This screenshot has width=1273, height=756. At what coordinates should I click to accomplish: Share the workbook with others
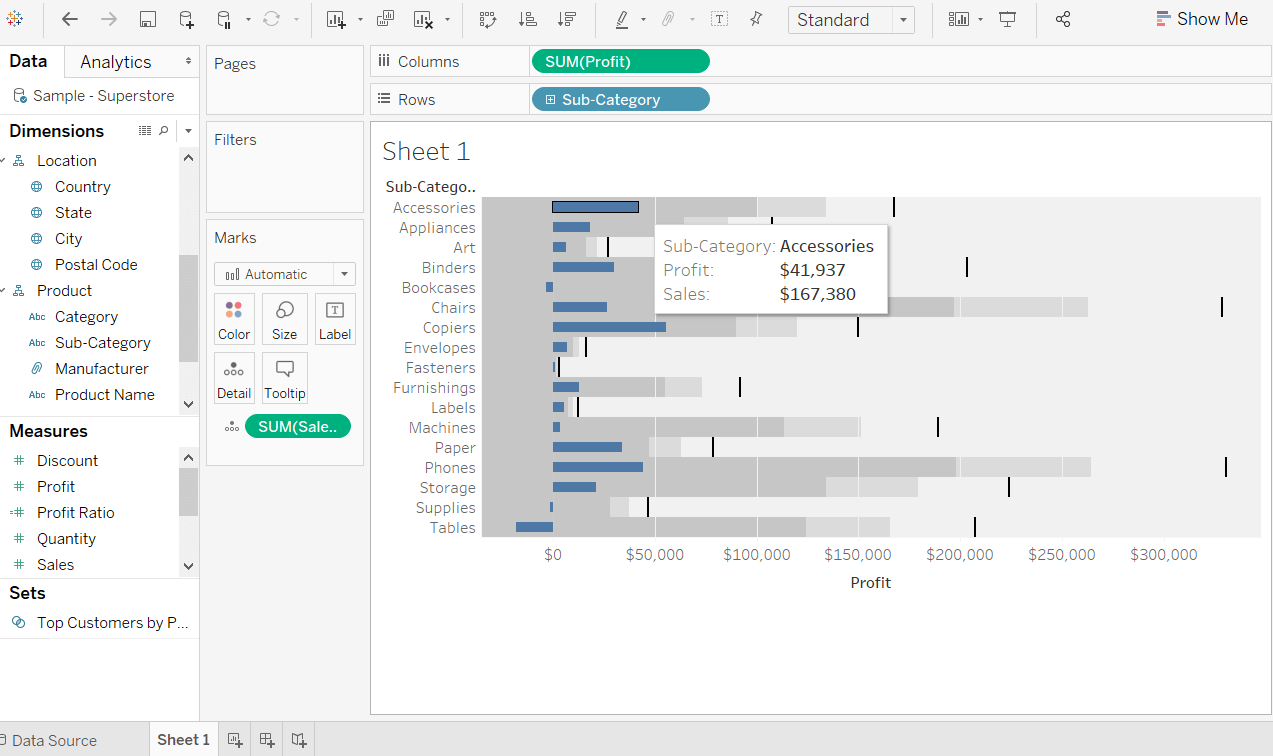[x=1063, y=19]
